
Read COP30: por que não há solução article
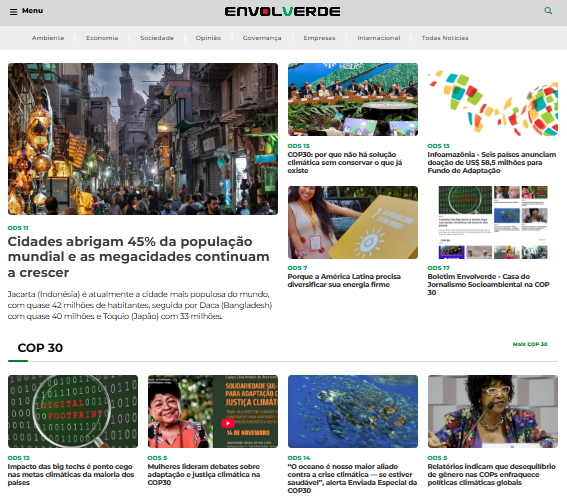coord(345,162)
